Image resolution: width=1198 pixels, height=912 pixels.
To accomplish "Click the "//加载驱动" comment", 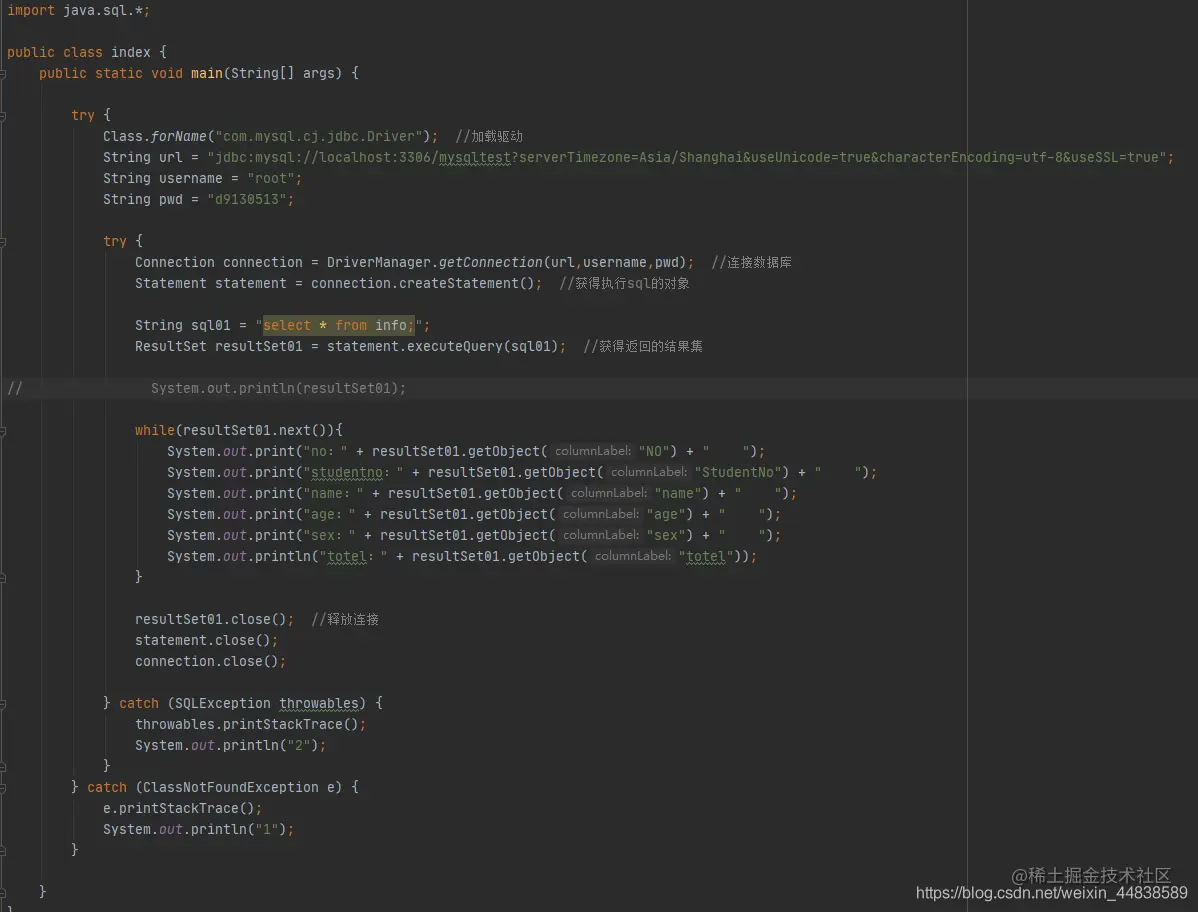I will pyautogui.click(x=489, y=137).
